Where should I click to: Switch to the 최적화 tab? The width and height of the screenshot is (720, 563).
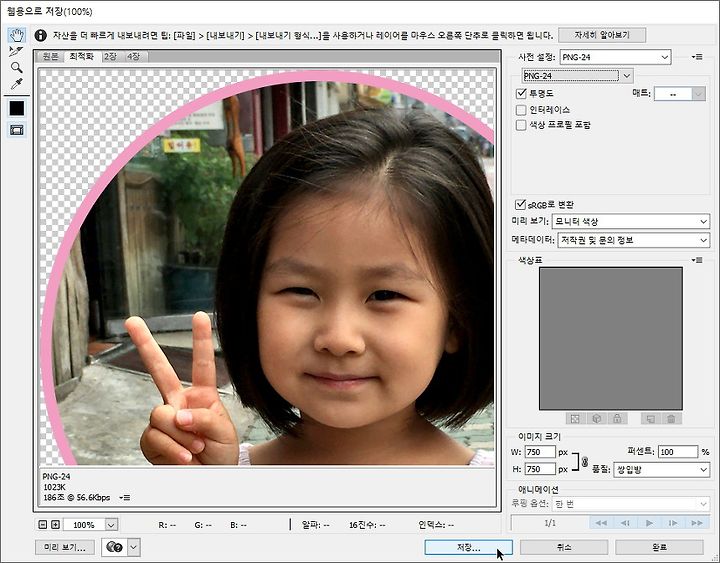[x=82, y=56]
